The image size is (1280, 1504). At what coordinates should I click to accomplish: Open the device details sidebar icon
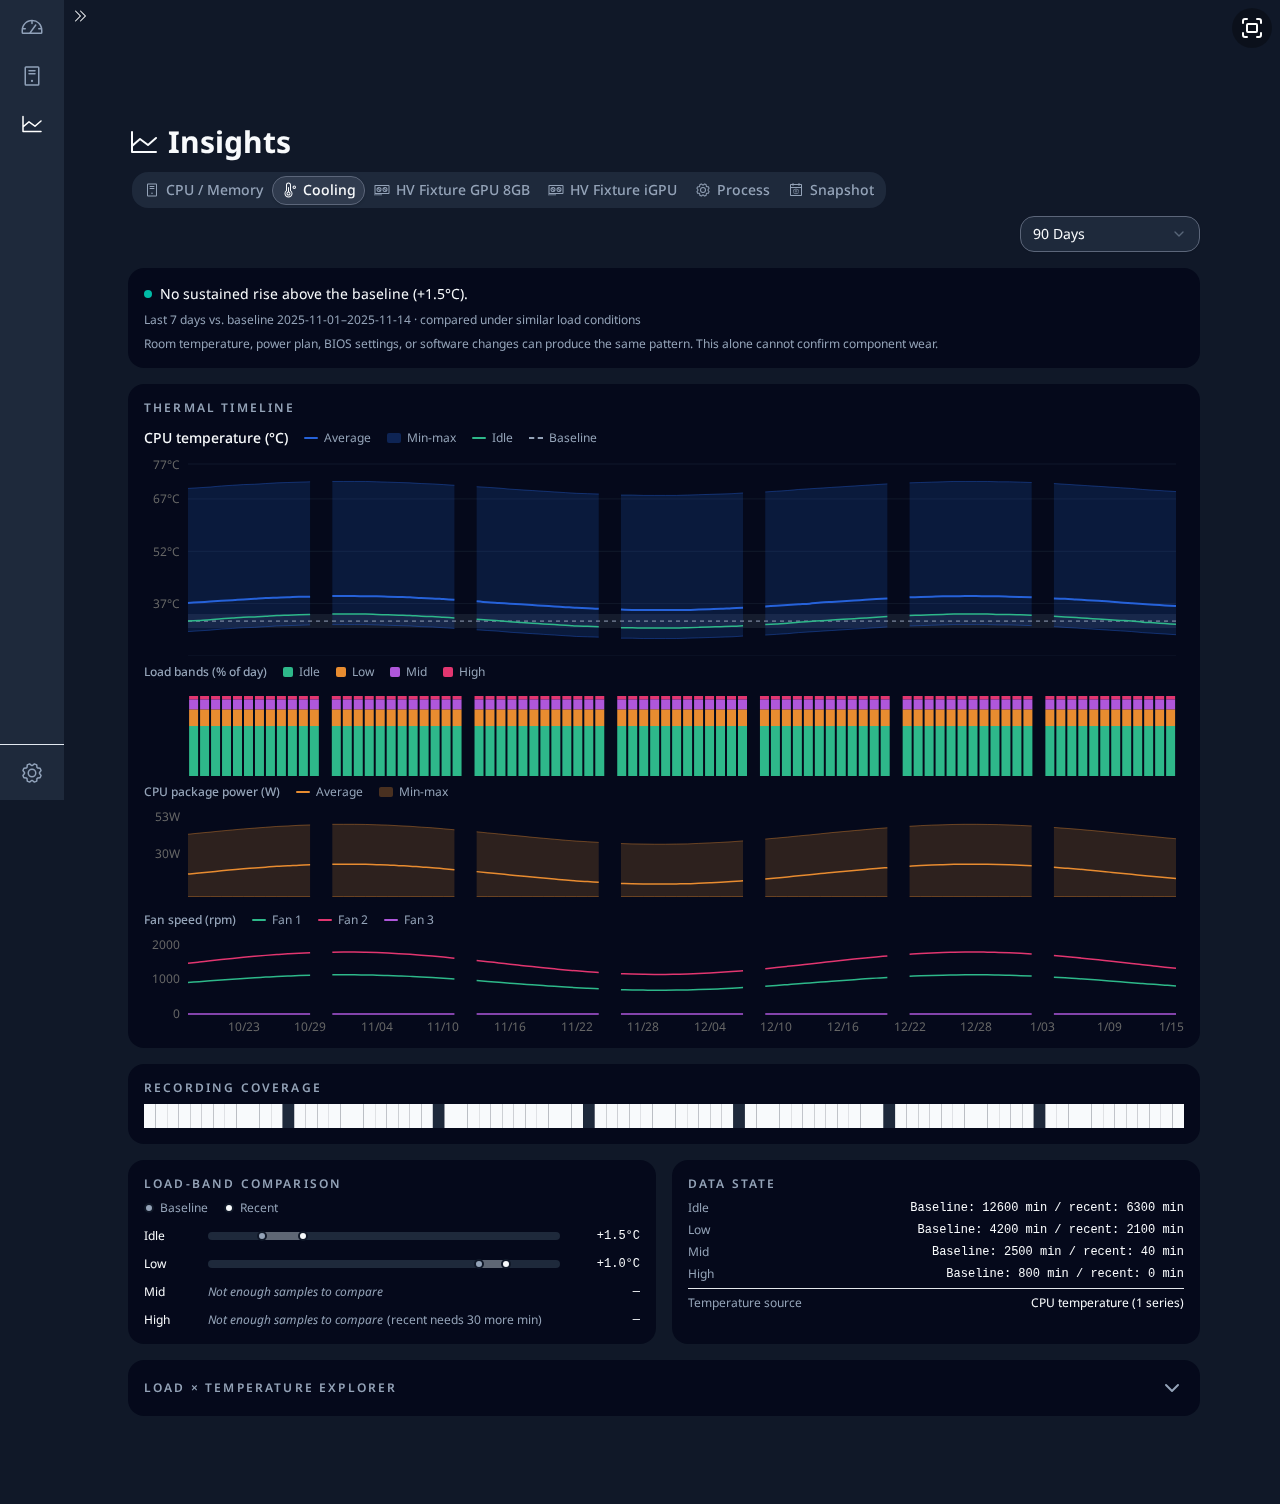pos(32,76)
